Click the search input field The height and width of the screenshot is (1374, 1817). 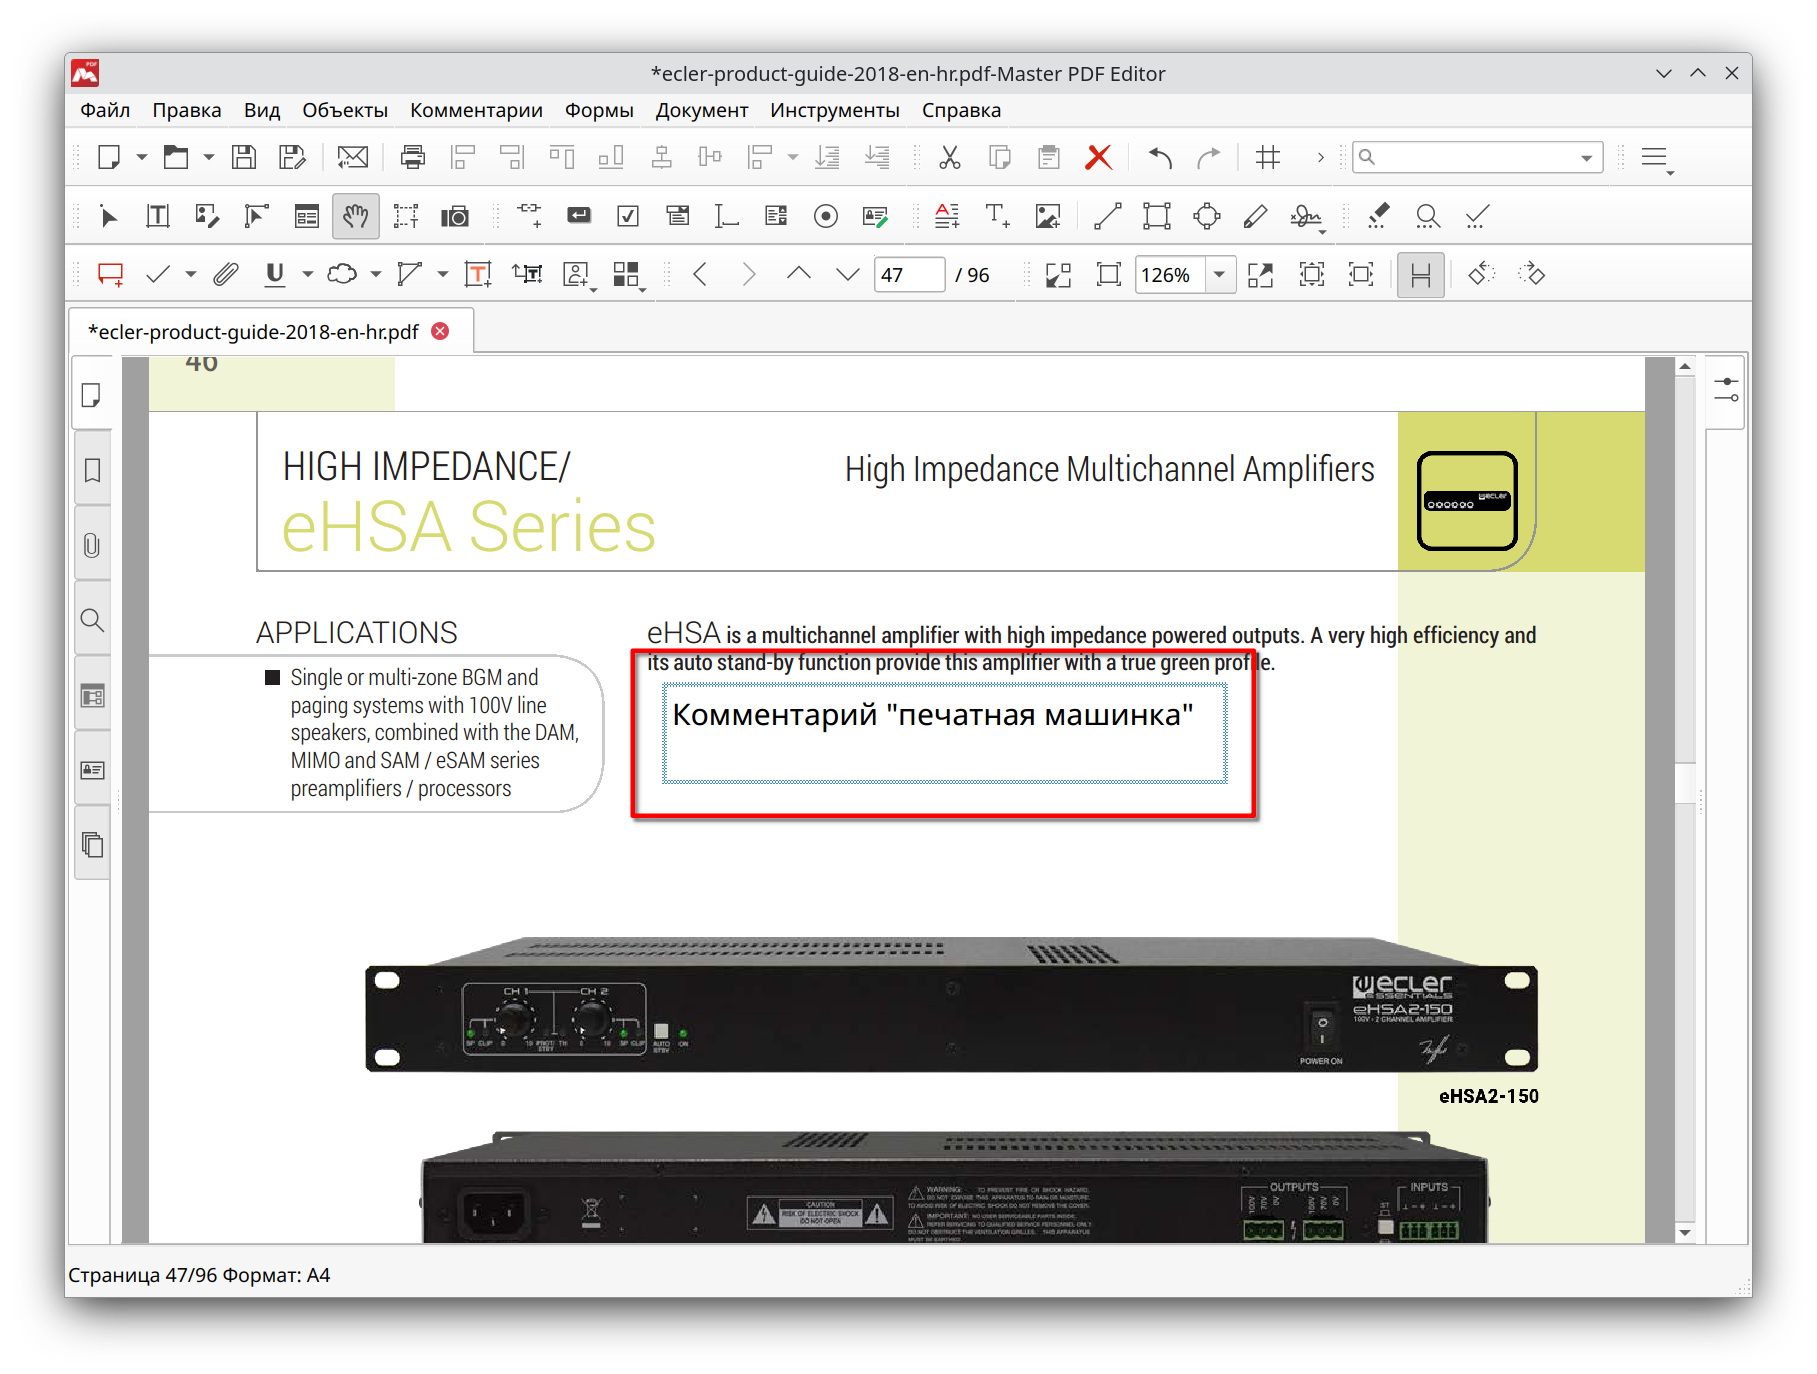(x=1478, y=157)
